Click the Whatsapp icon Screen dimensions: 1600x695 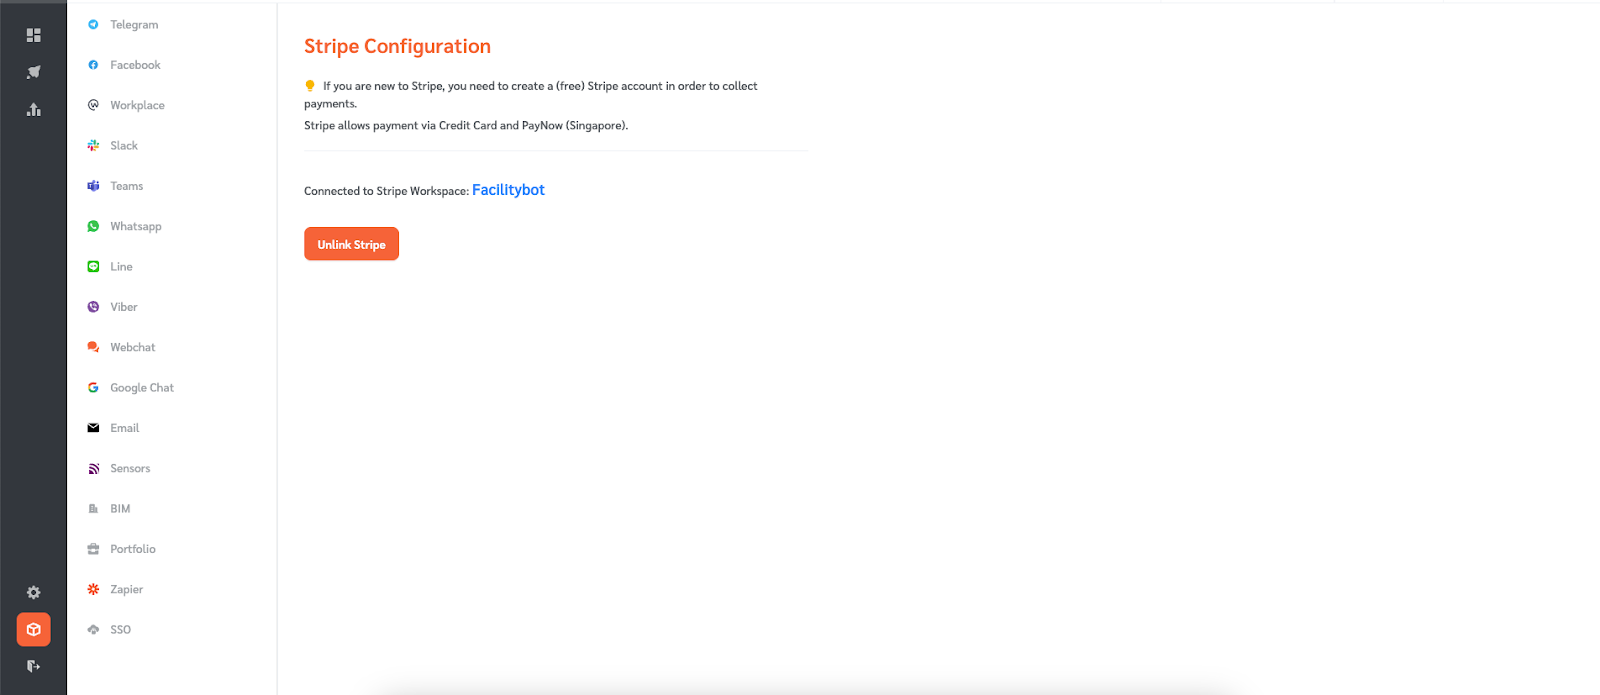click(93, 226)
